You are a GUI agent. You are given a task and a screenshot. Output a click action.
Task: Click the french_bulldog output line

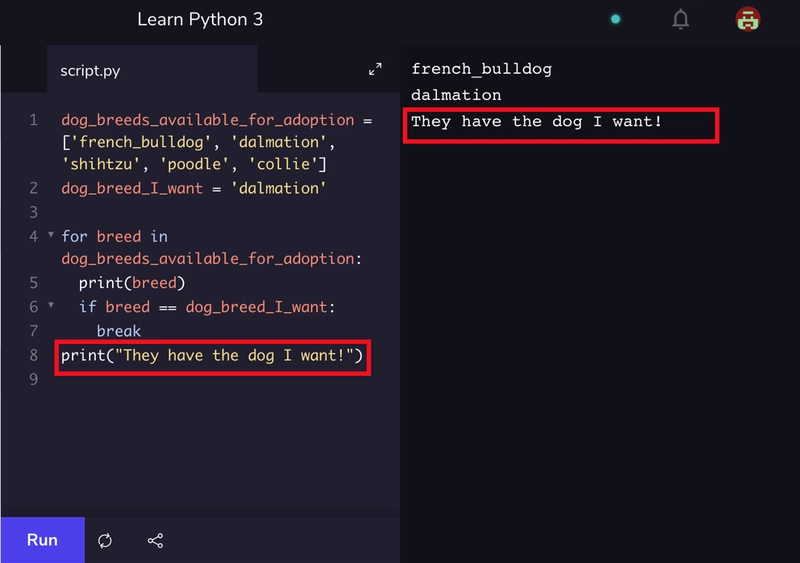[481, 69]
